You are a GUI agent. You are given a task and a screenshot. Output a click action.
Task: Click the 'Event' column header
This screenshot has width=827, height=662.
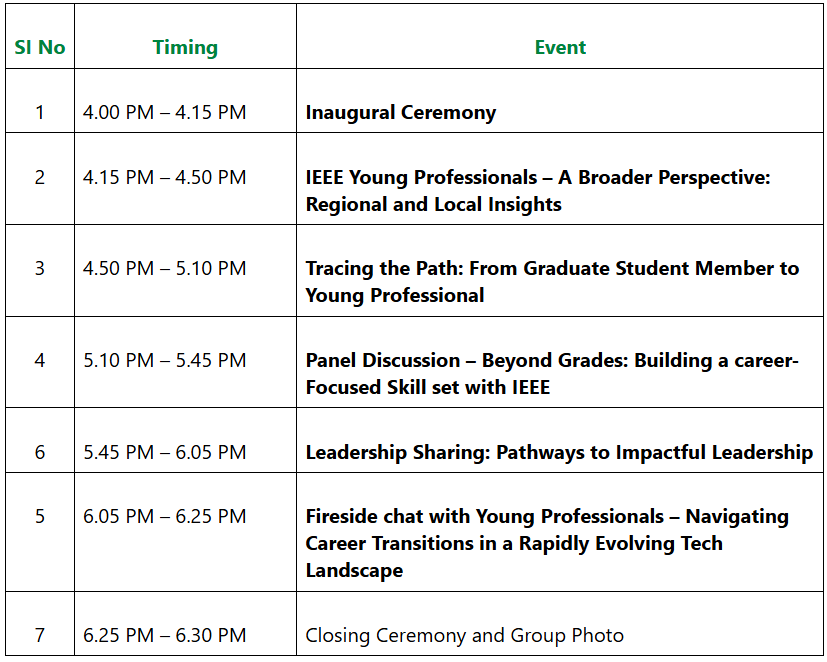560,47
